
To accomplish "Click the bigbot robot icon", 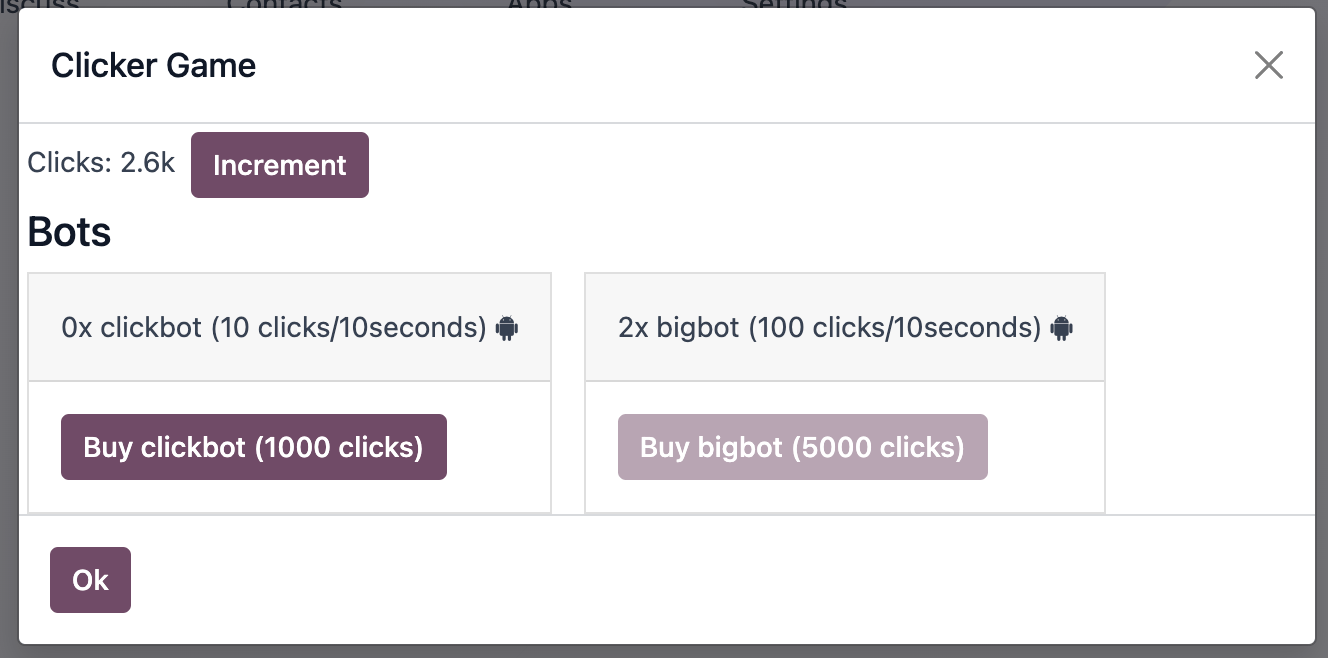I will coord(1061,327).
